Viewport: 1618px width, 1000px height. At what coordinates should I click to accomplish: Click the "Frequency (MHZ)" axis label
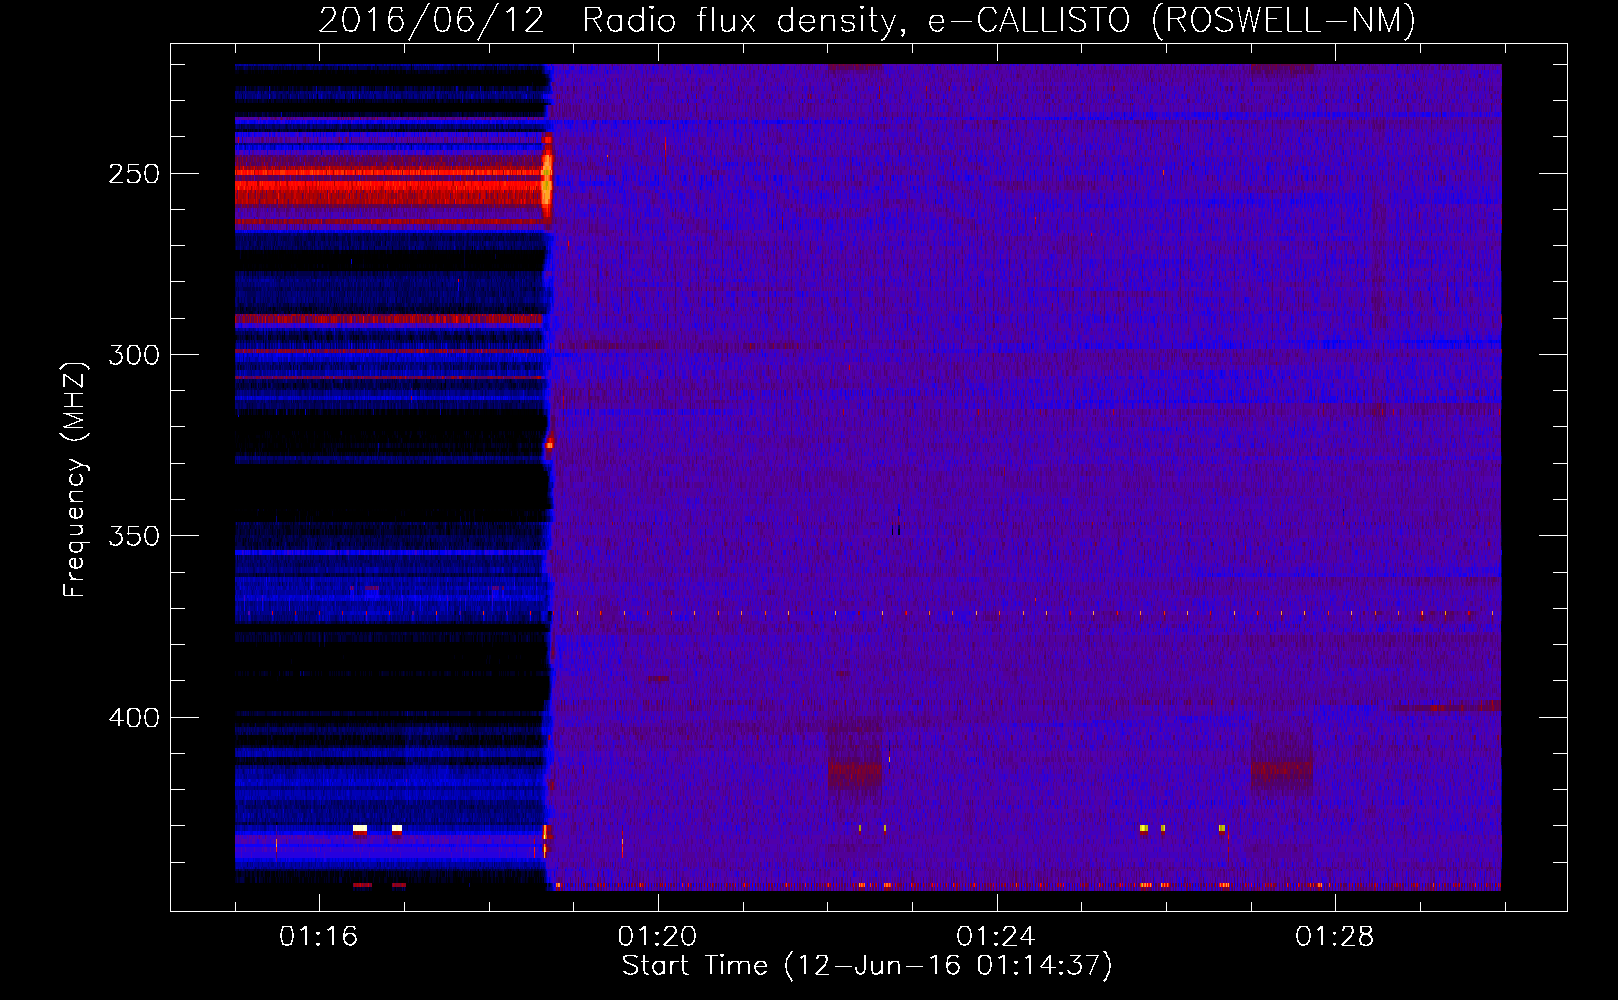tap(75, 479)
